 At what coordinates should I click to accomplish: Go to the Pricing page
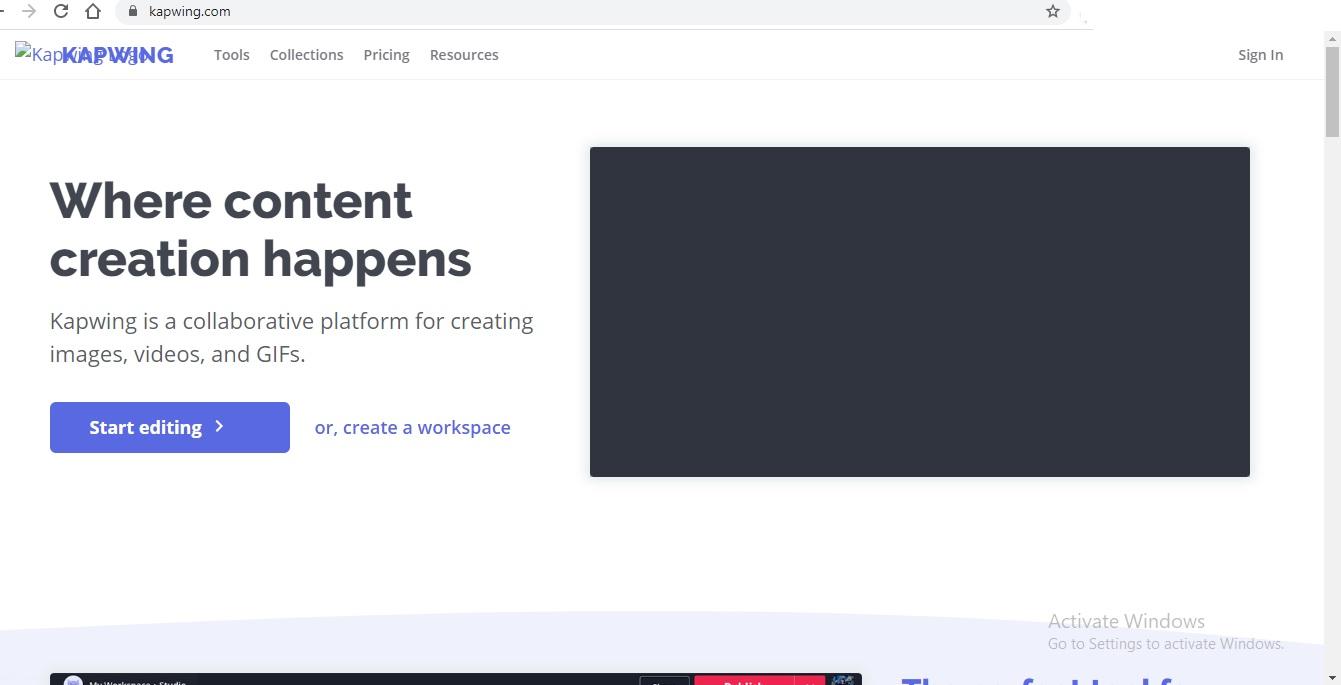pos(387,55)
